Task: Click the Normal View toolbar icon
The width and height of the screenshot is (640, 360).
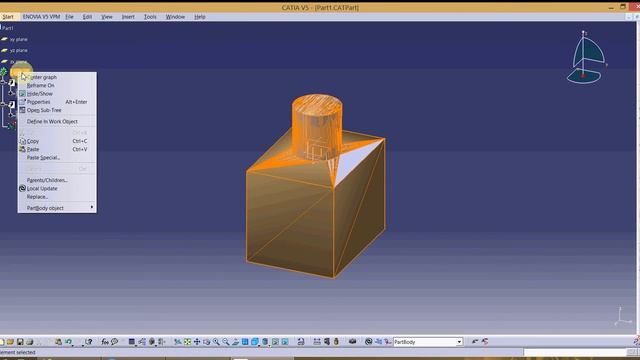Action: tap(236, 342)
